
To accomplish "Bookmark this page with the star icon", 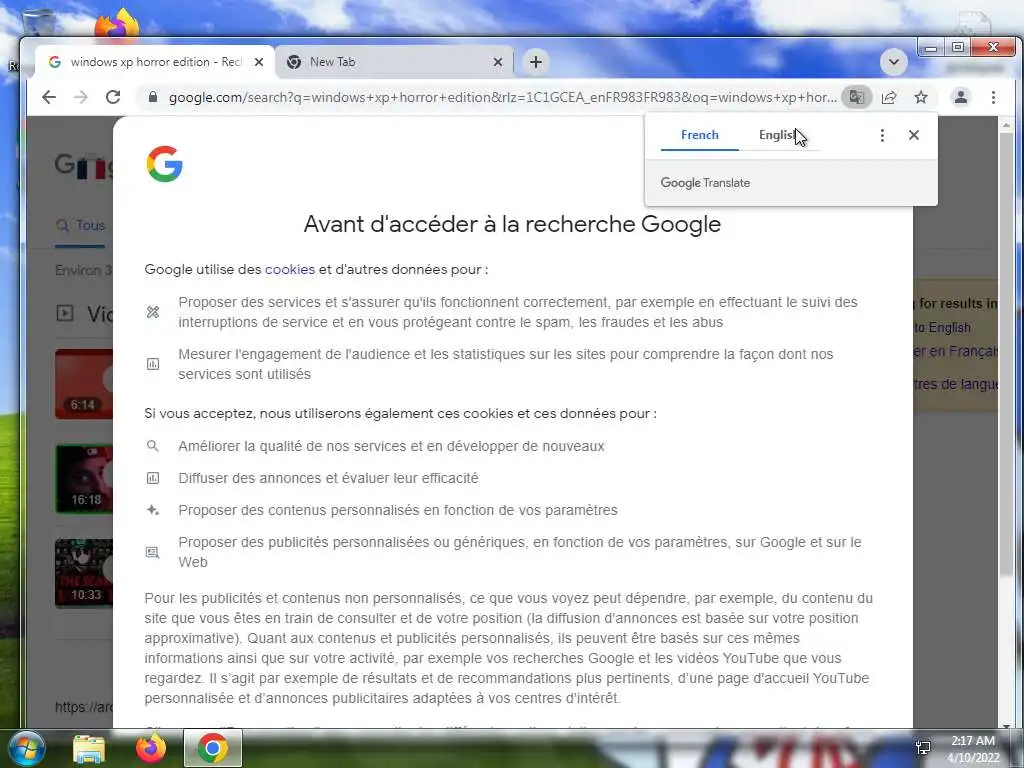I will (921, 97).
